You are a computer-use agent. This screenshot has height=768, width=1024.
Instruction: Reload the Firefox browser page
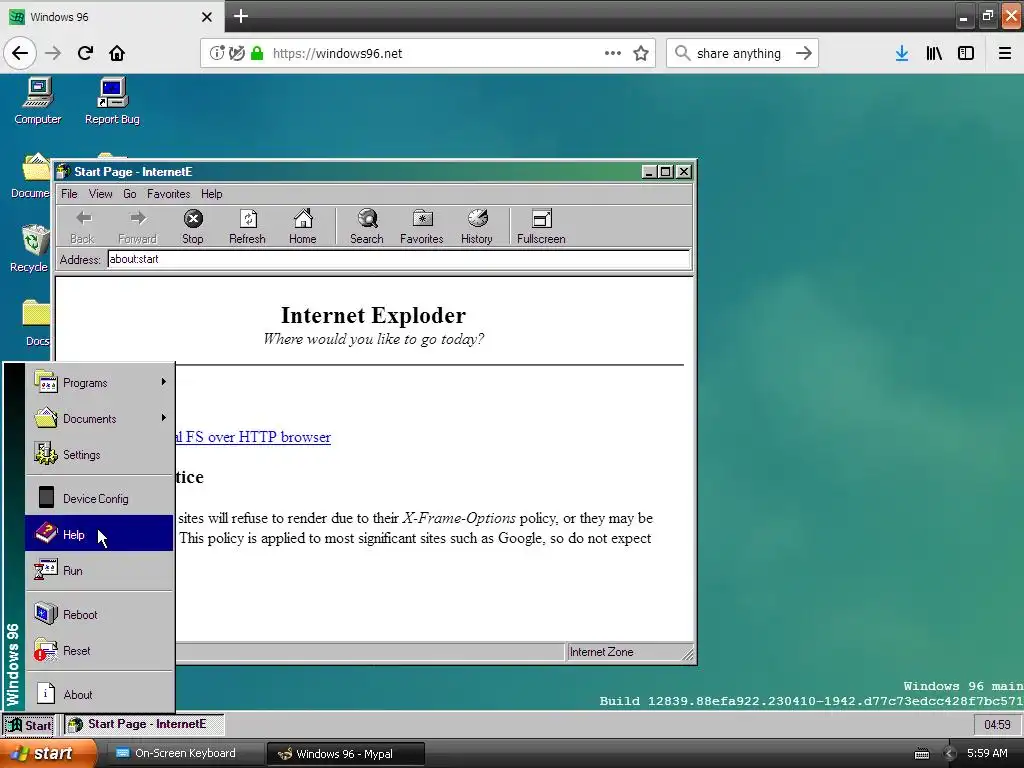(85, 53)
